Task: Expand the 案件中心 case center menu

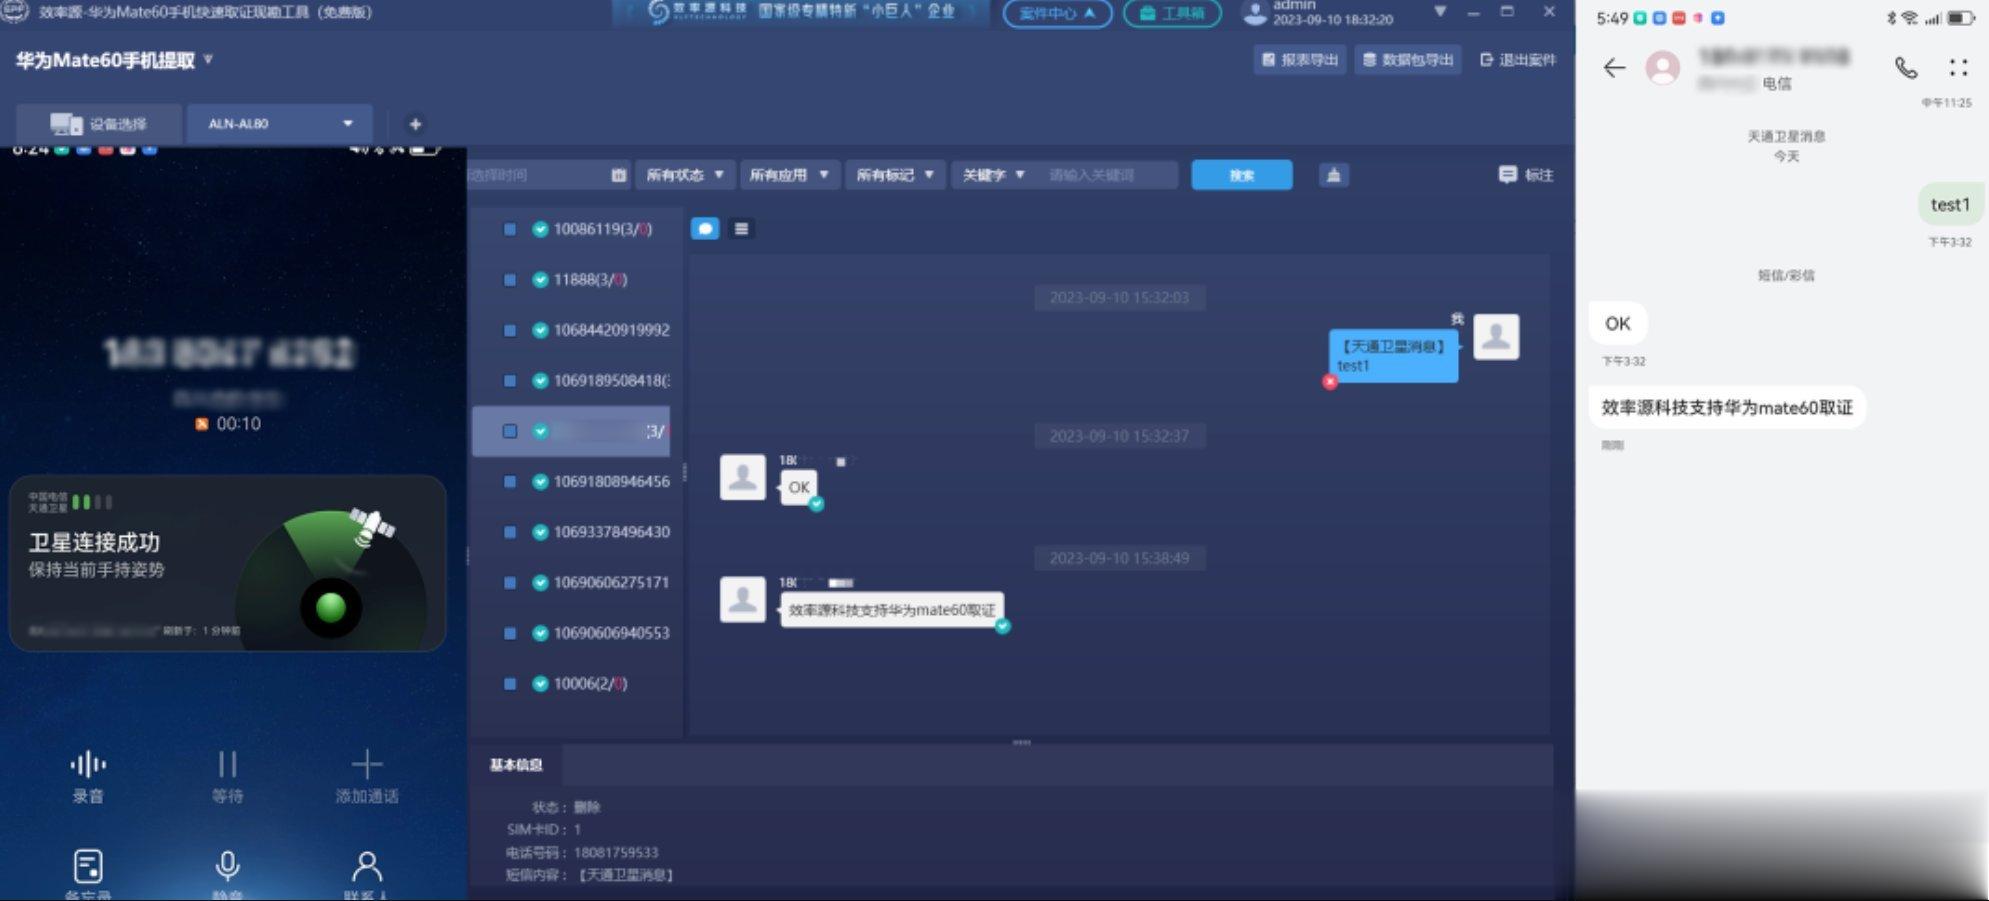Action: pos(1057,13)
